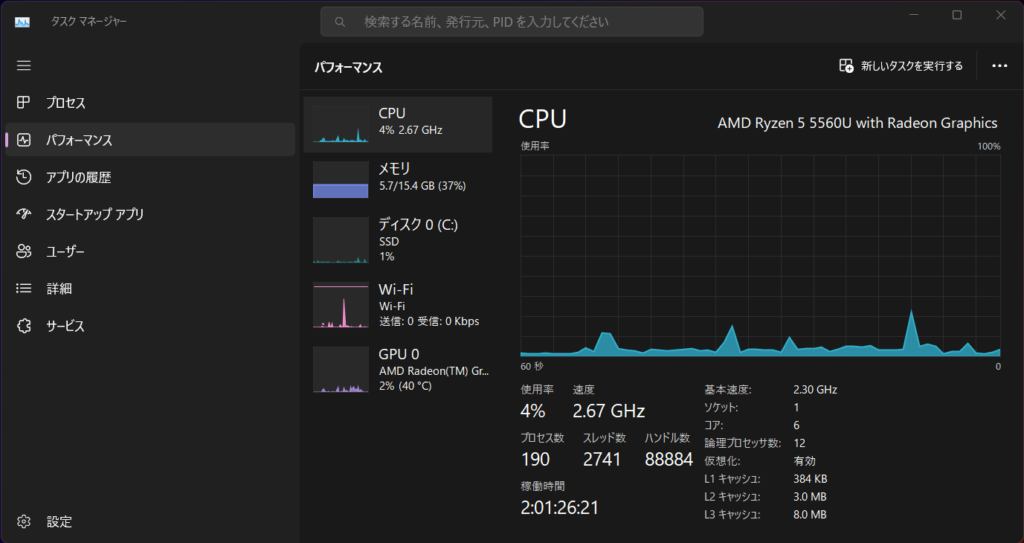Click the スレッド数 2741 value
This screenshot has height=543, width=1024.
coord(601,459)
